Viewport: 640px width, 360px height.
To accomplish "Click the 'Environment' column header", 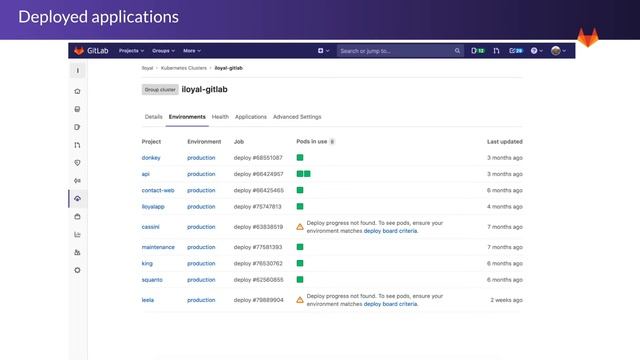I will click(204, 142).
